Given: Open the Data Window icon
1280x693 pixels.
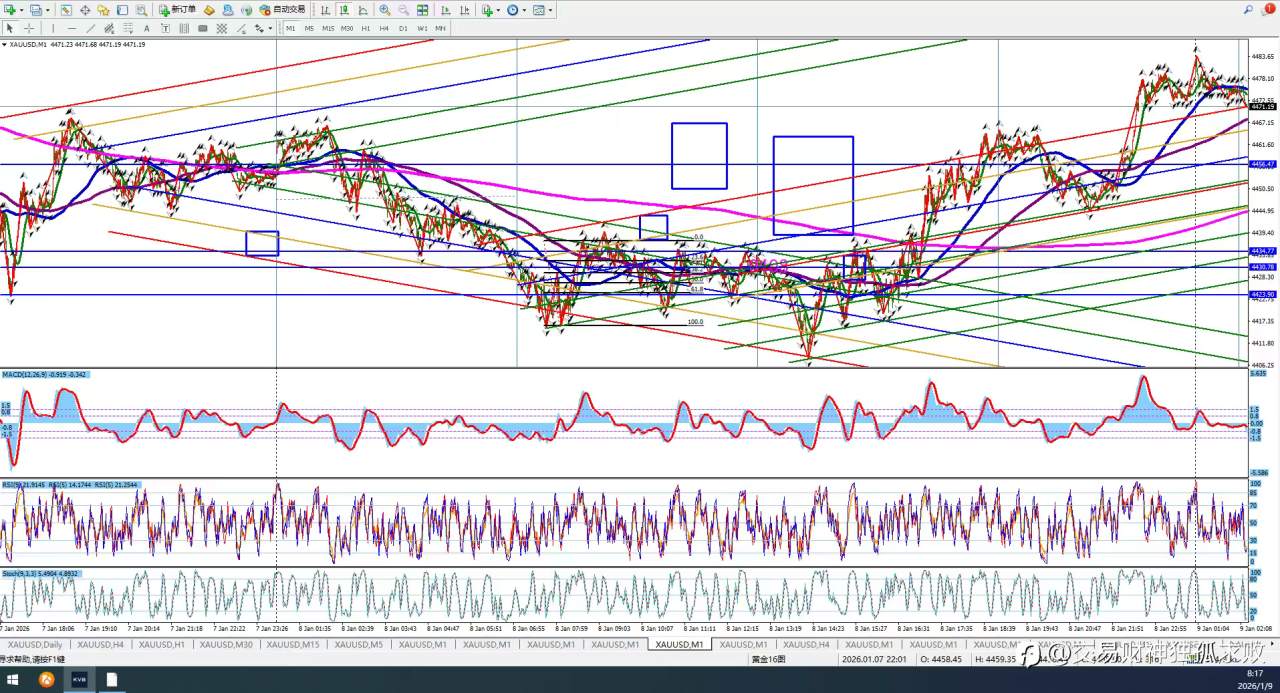Looking at the screenshot, I should 85,10.
